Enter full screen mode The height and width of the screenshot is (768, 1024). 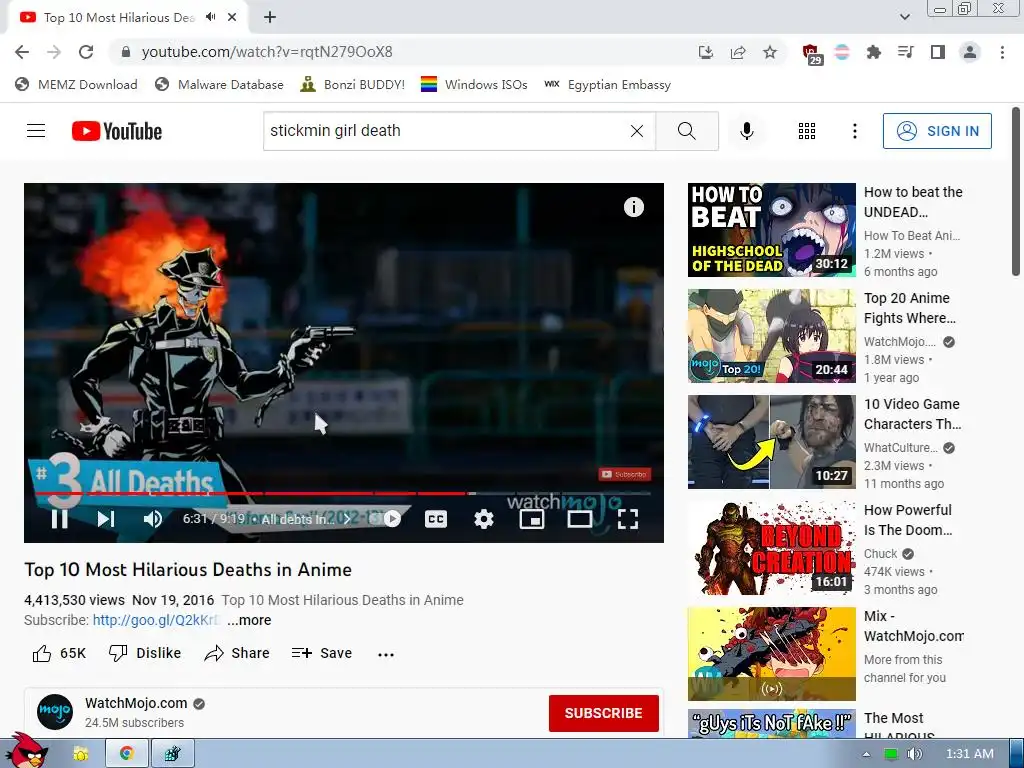point(628,519)
